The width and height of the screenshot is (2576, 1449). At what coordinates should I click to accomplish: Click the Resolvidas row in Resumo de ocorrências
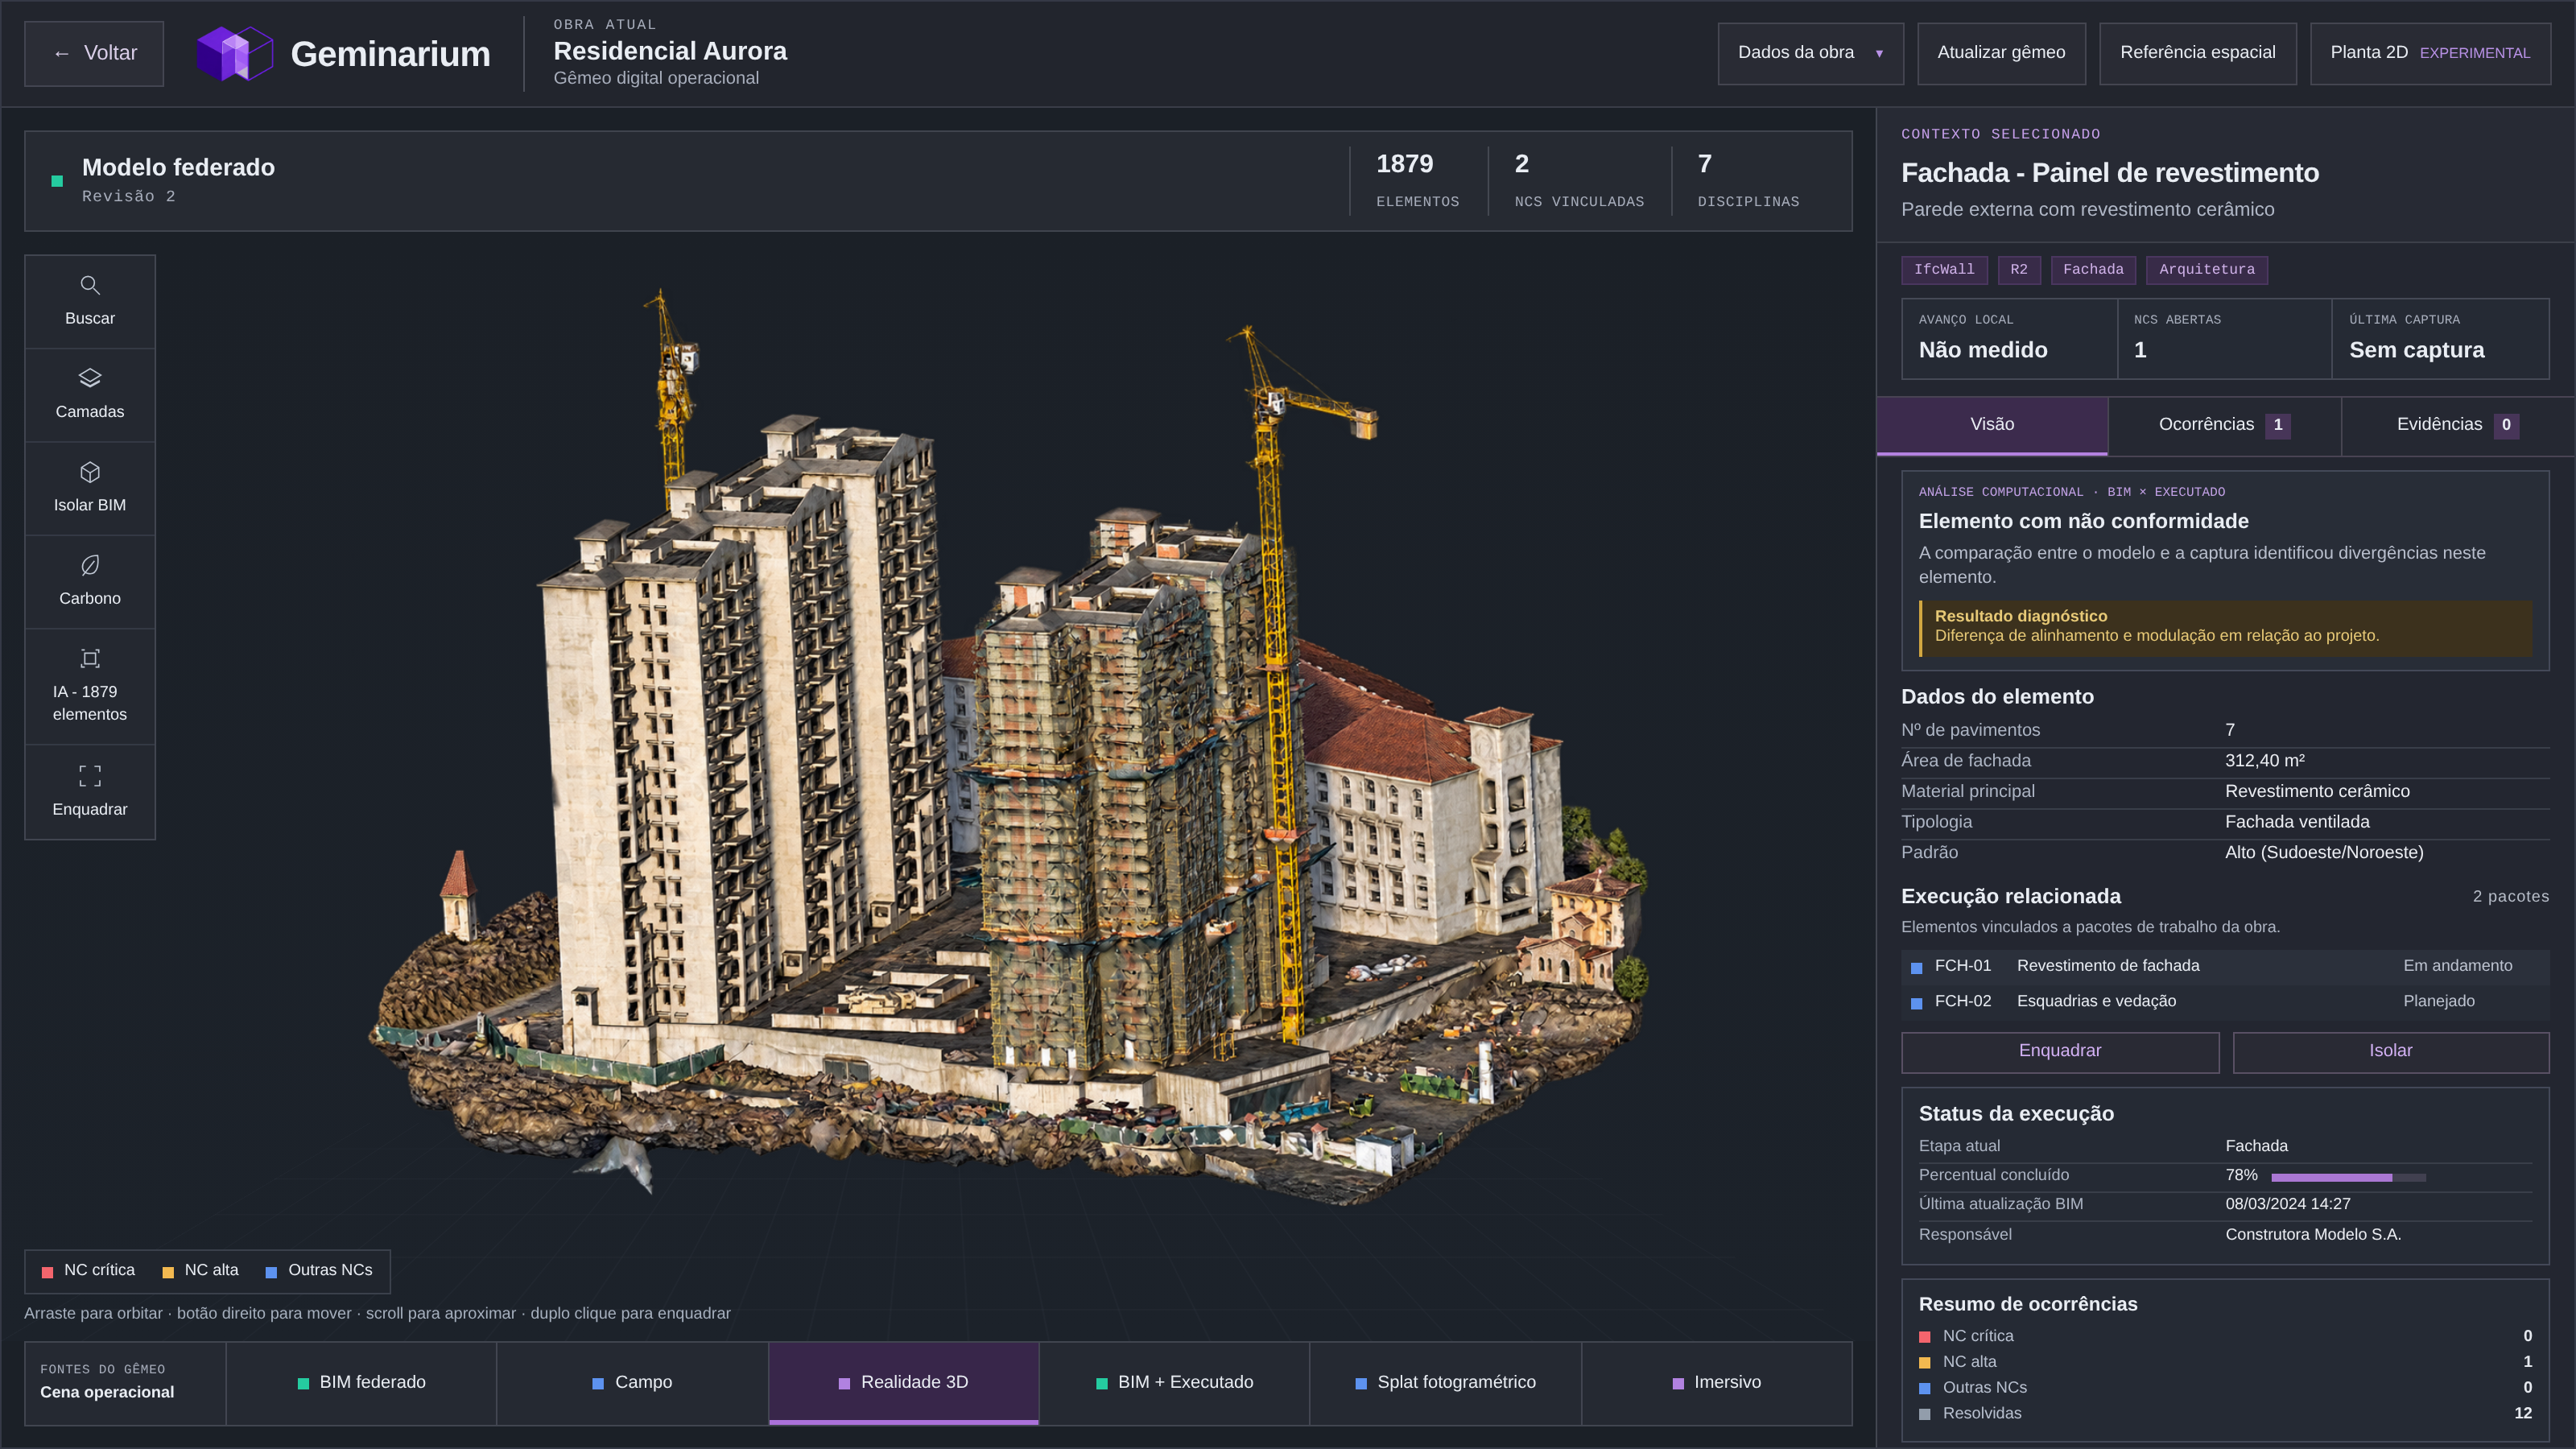tap(2225, 1414)
